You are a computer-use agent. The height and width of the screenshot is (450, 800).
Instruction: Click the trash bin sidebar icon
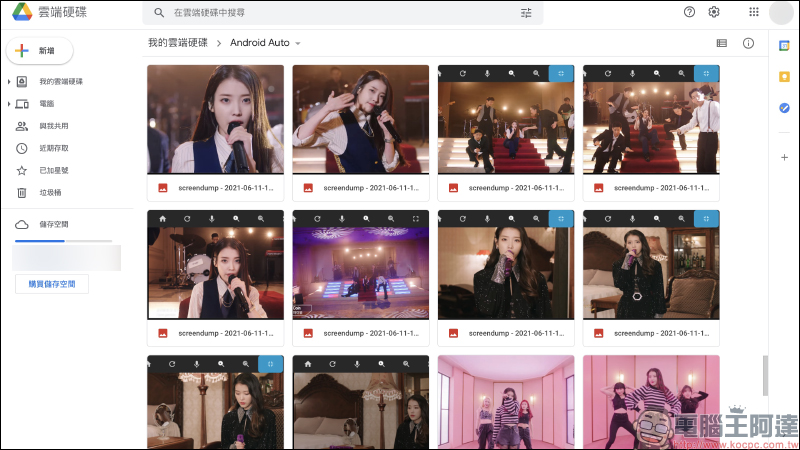(21, 193)
